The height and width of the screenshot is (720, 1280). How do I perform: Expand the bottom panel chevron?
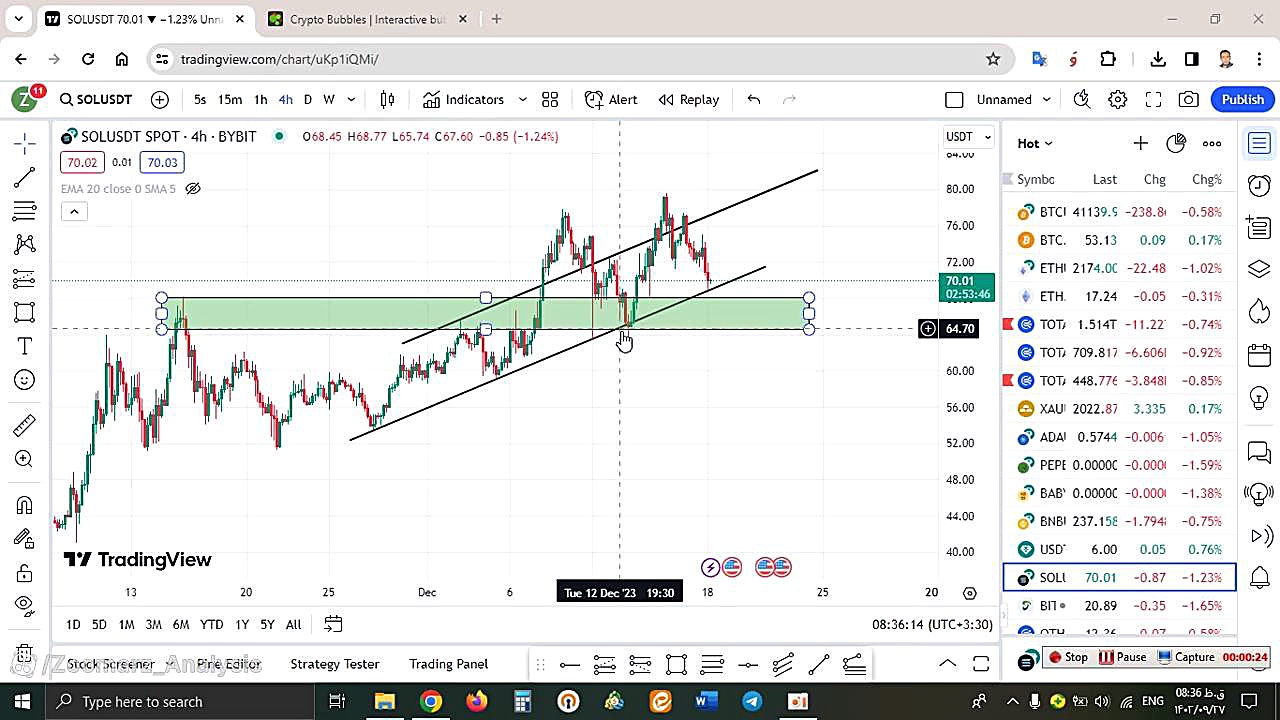946,664
